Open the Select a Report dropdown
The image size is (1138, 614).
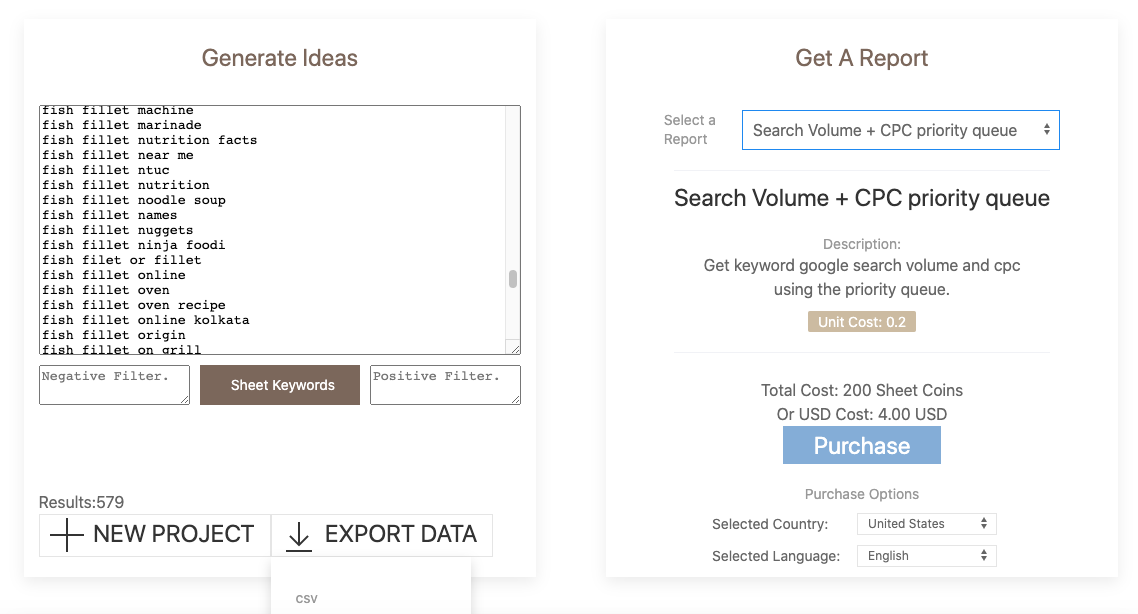point(900,130)
